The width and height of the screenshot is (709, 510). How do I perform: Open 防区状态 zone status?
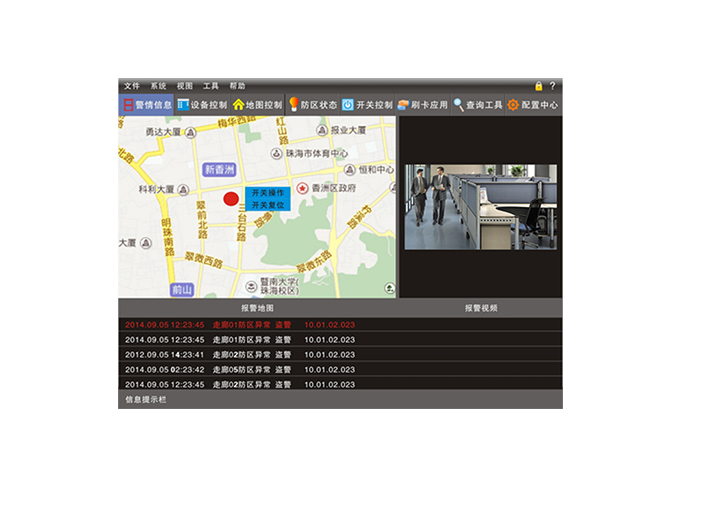[312, 104]
